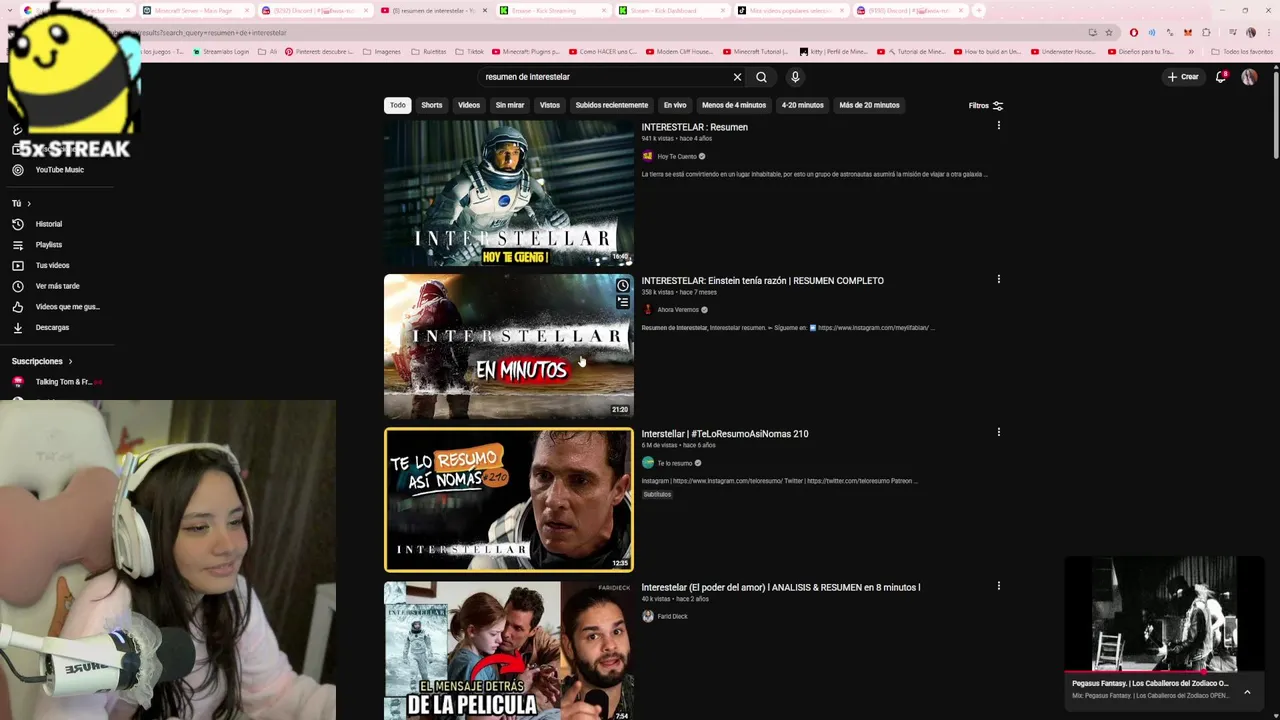The image size is (1280, 720).
Task: Click the magnifying glass search button
Action: [761, 77]
